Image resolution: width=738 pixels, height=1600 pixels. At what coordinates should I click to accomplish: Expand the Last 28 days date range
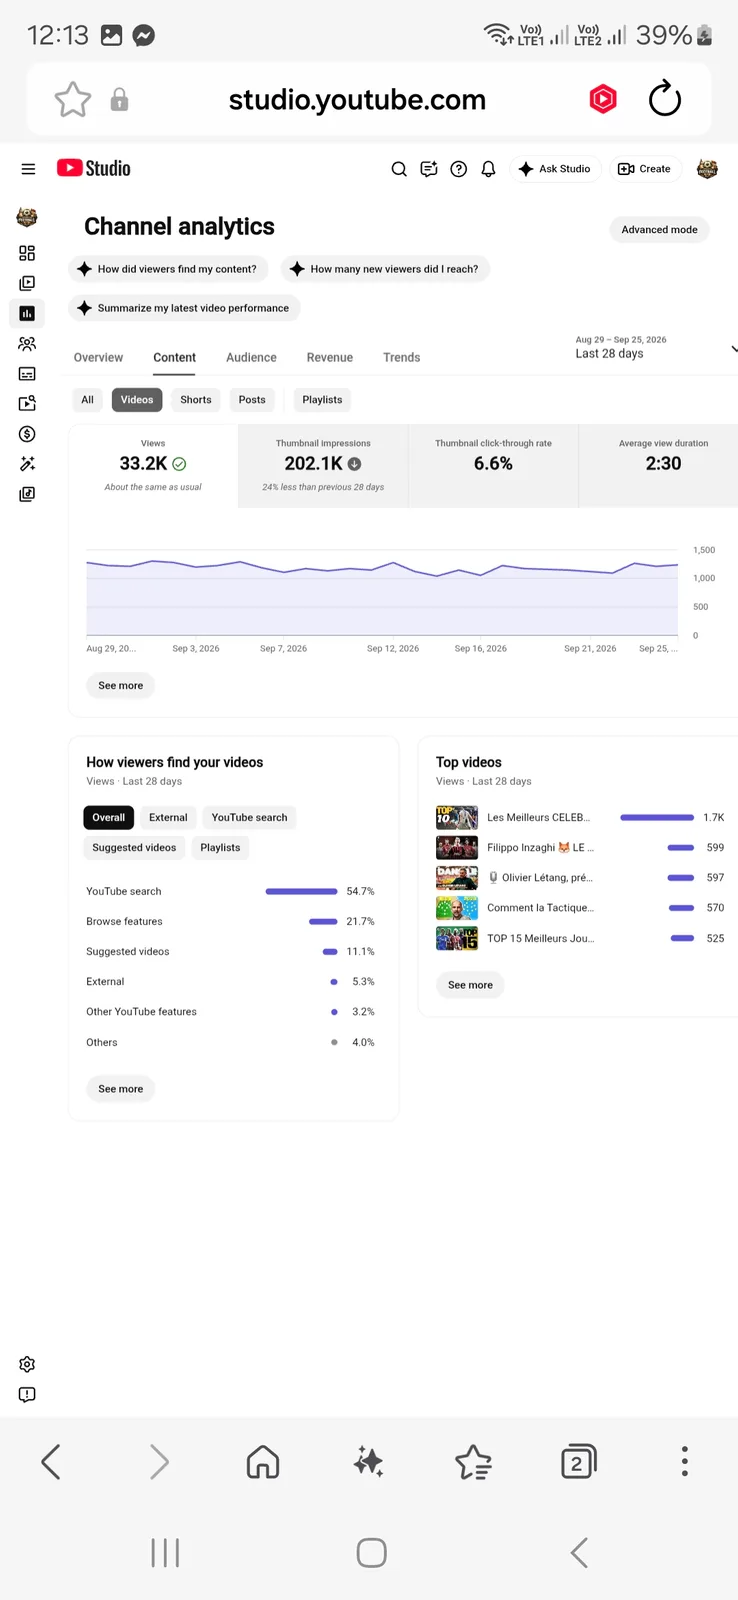coord(655,348)
